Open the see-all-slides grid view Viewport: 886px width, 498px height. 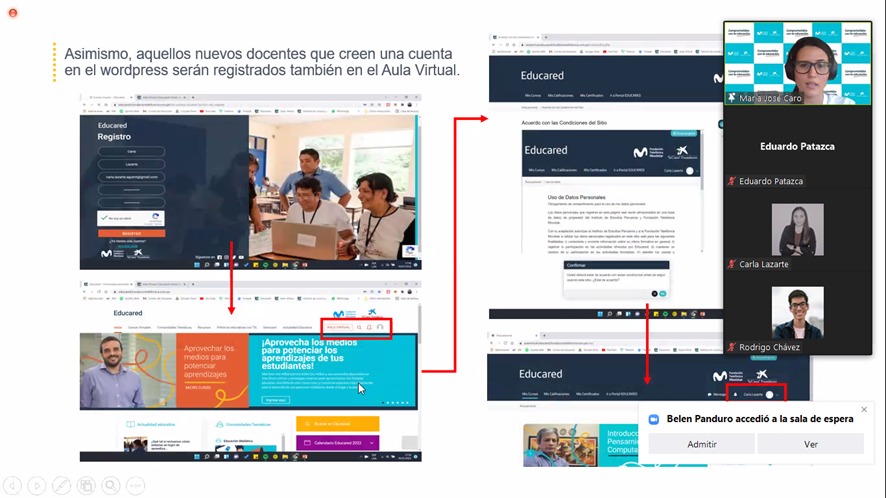[86, 485]
